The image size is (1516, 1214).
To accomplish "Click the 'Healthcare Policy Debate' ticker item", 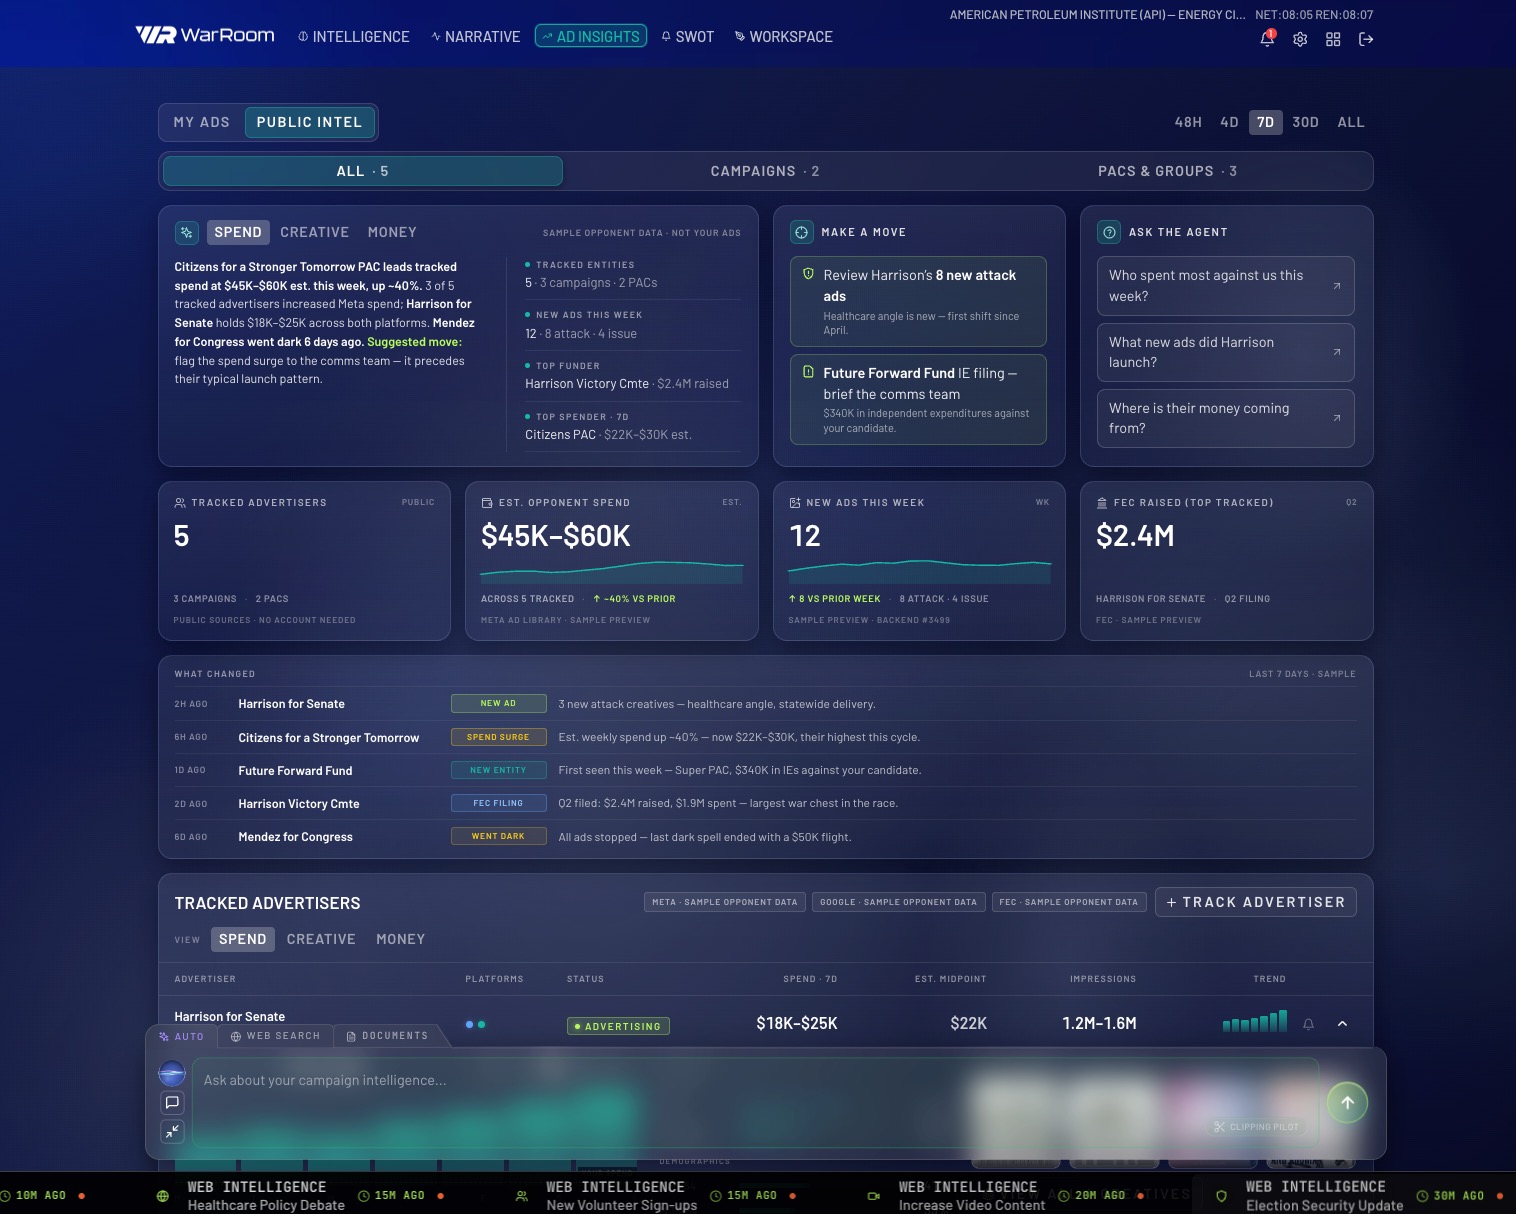I will click(266, 1205).
